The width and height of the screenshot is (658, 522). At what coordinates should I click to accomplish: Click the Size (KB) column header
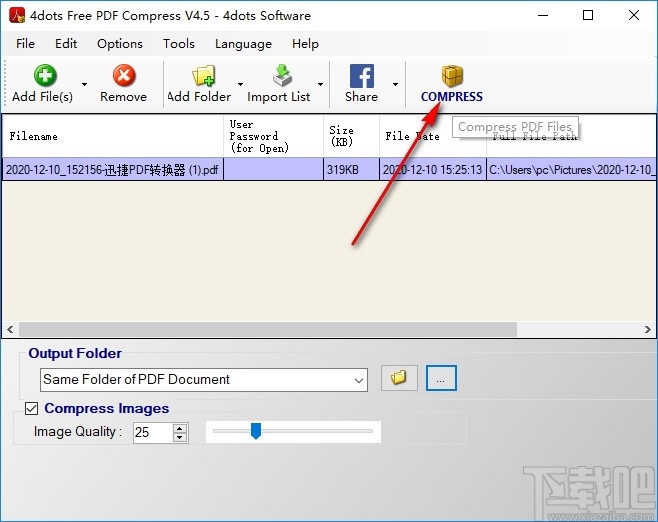point(351,136)
